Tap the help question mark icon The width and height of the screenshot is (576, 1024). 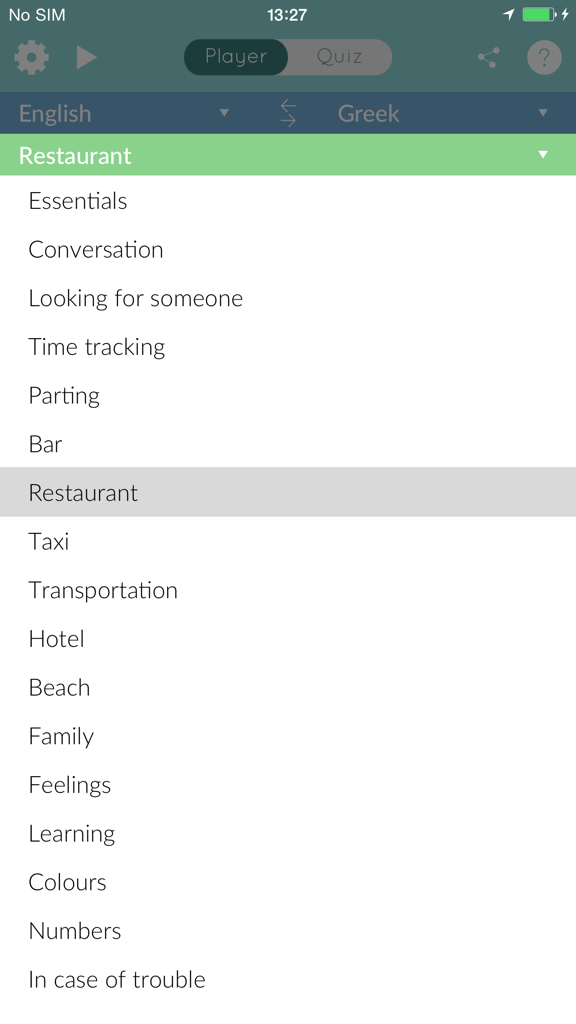tap(544, 57)
